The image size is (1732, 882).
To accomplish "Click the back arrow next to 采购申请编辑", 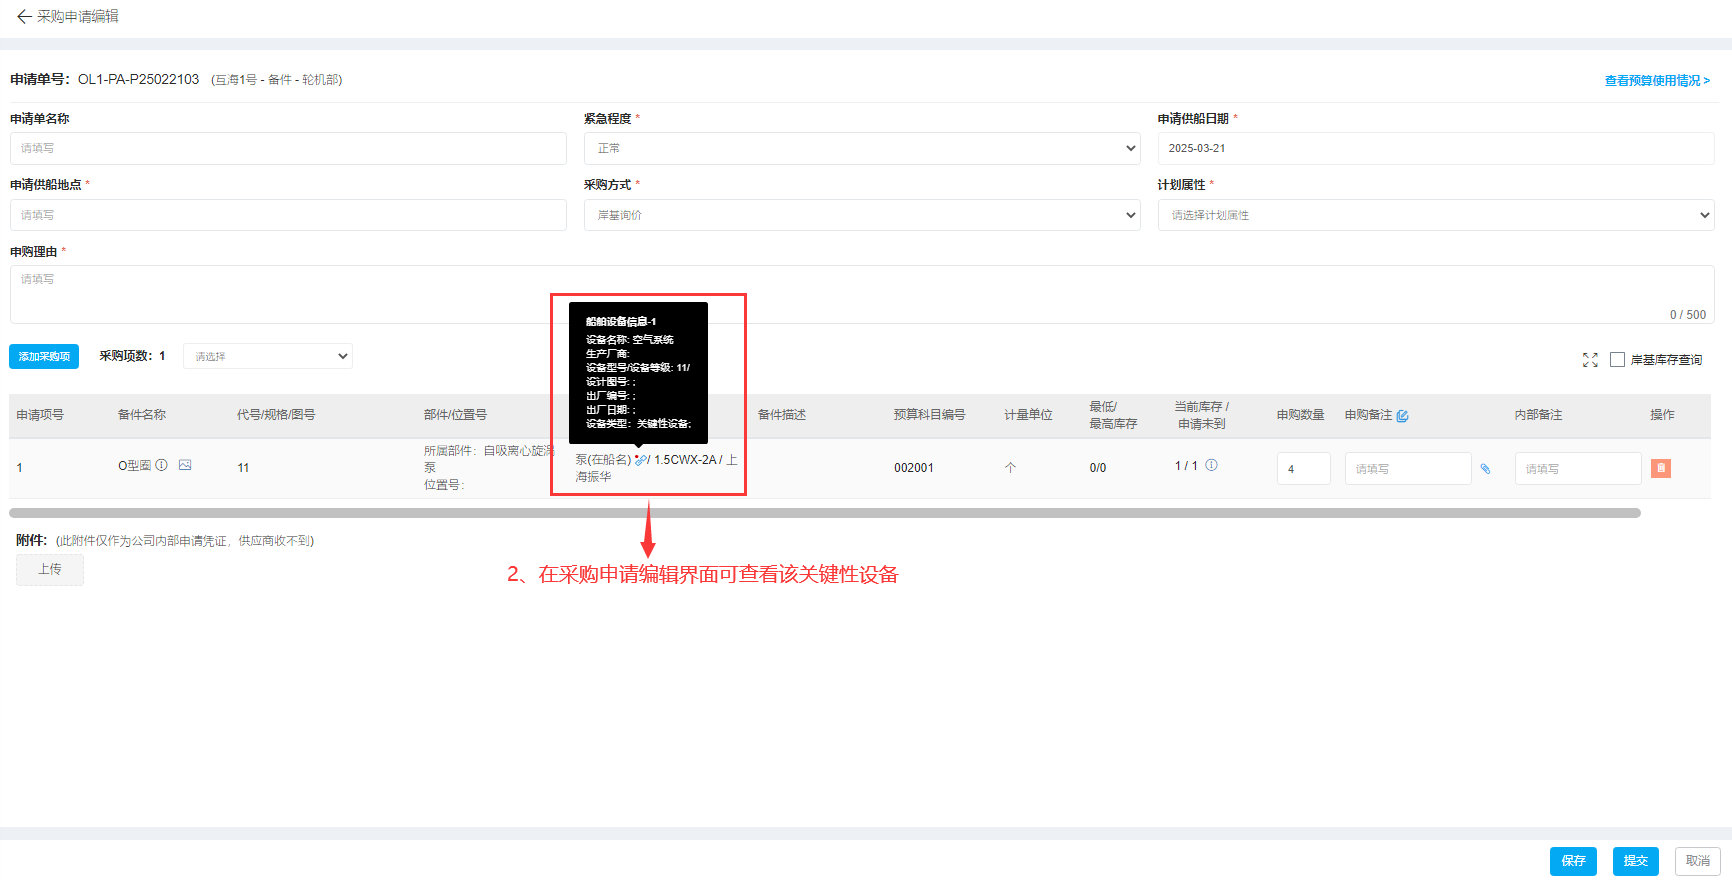I will point(24,17).
